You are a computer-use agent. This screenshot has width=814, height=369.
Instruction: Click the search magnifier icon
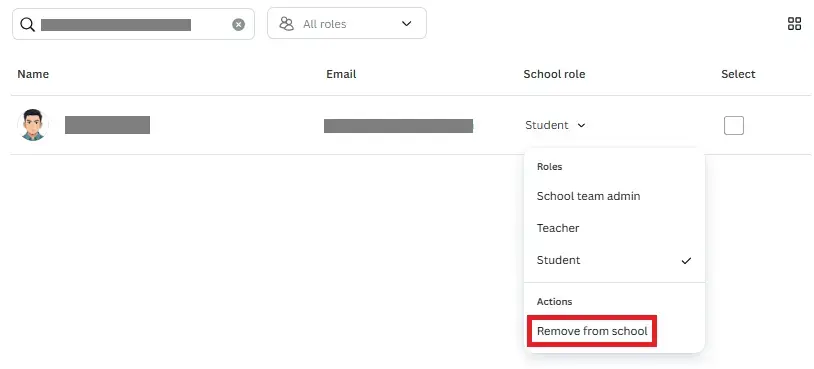[x=27, y=24]
